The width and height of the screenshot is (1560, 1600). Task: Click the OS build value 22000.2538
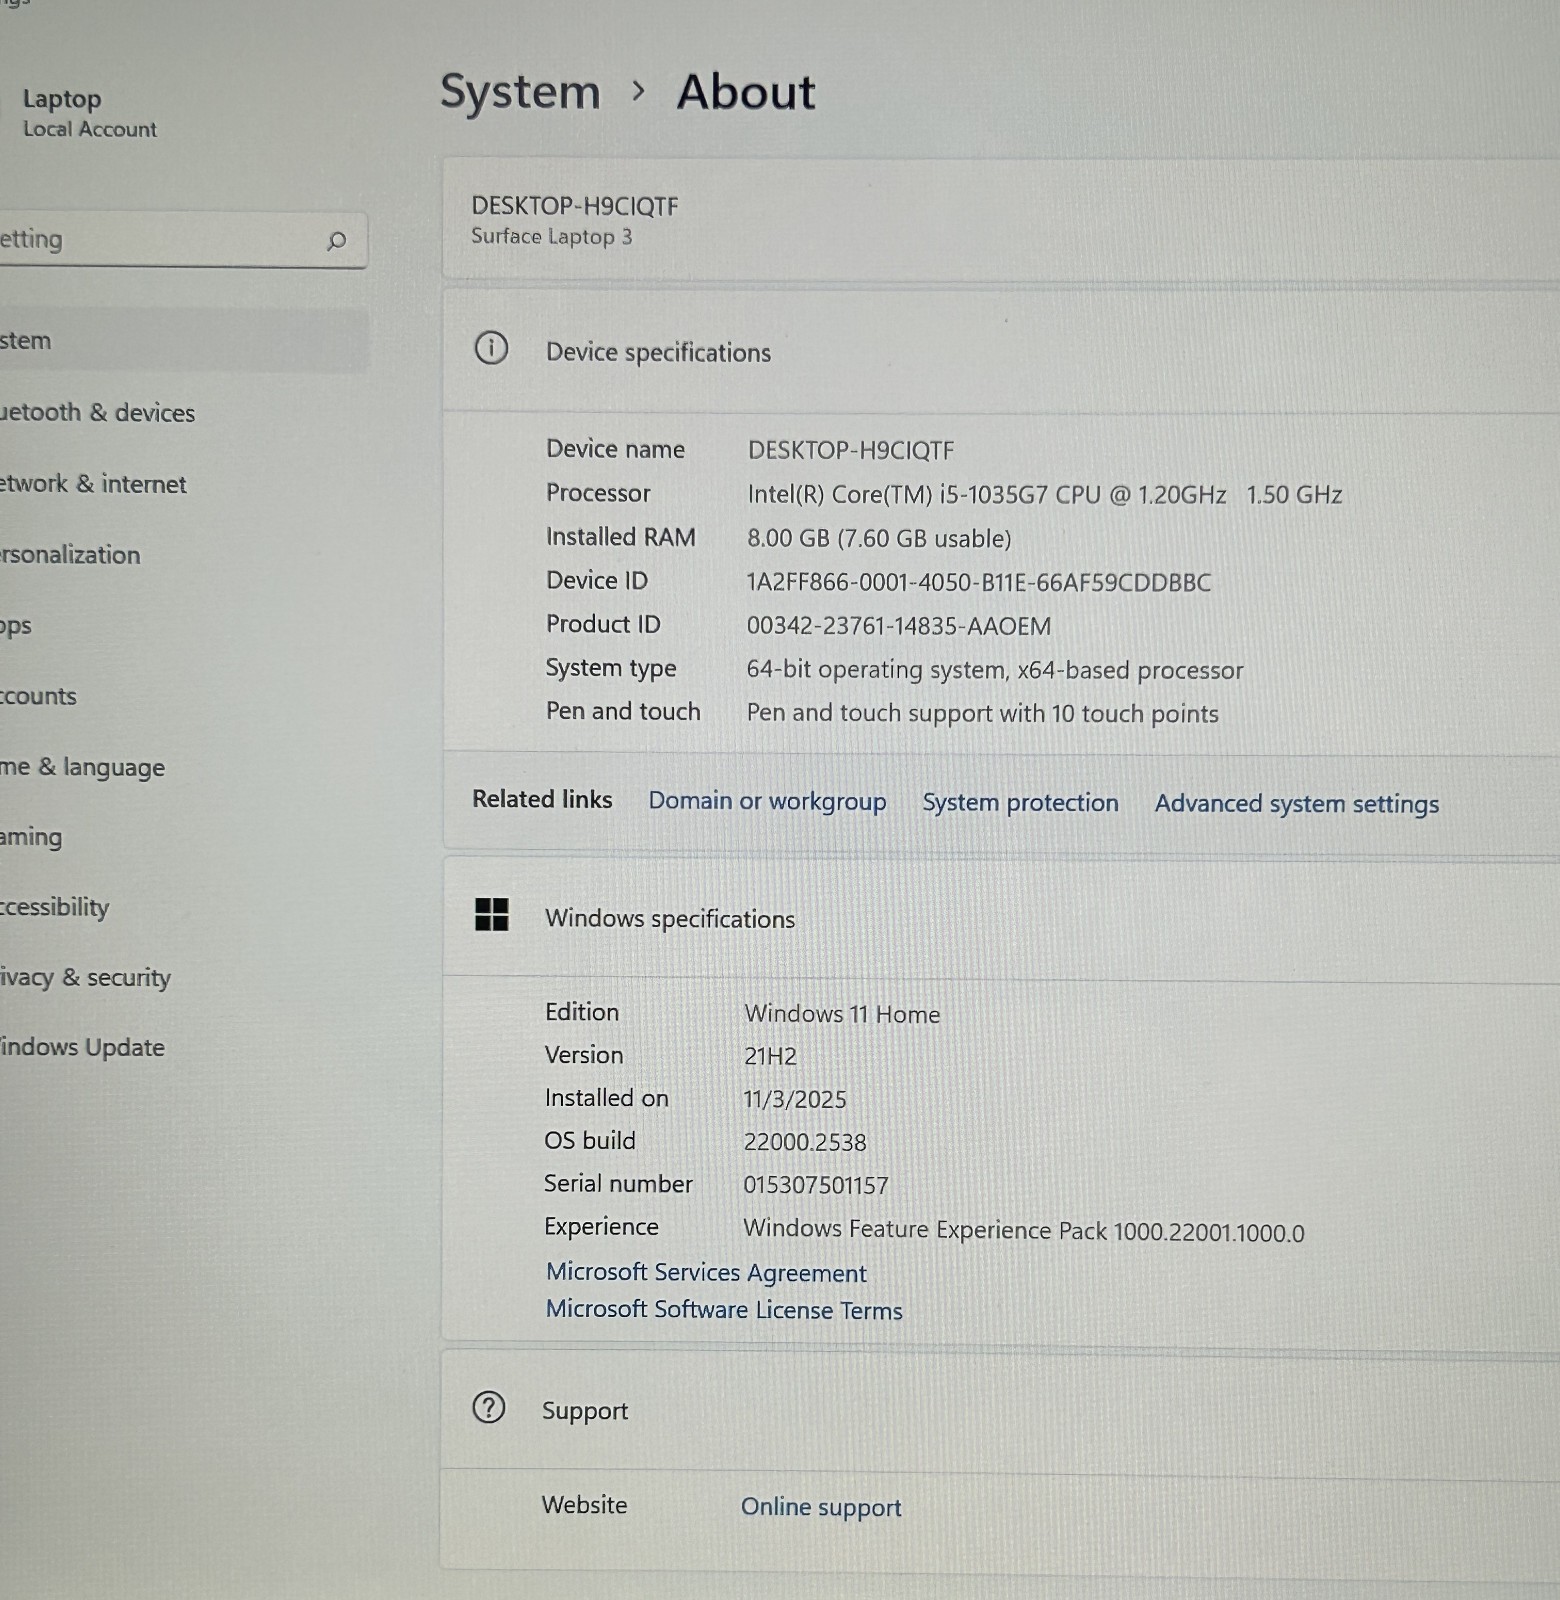point(805,1142)
